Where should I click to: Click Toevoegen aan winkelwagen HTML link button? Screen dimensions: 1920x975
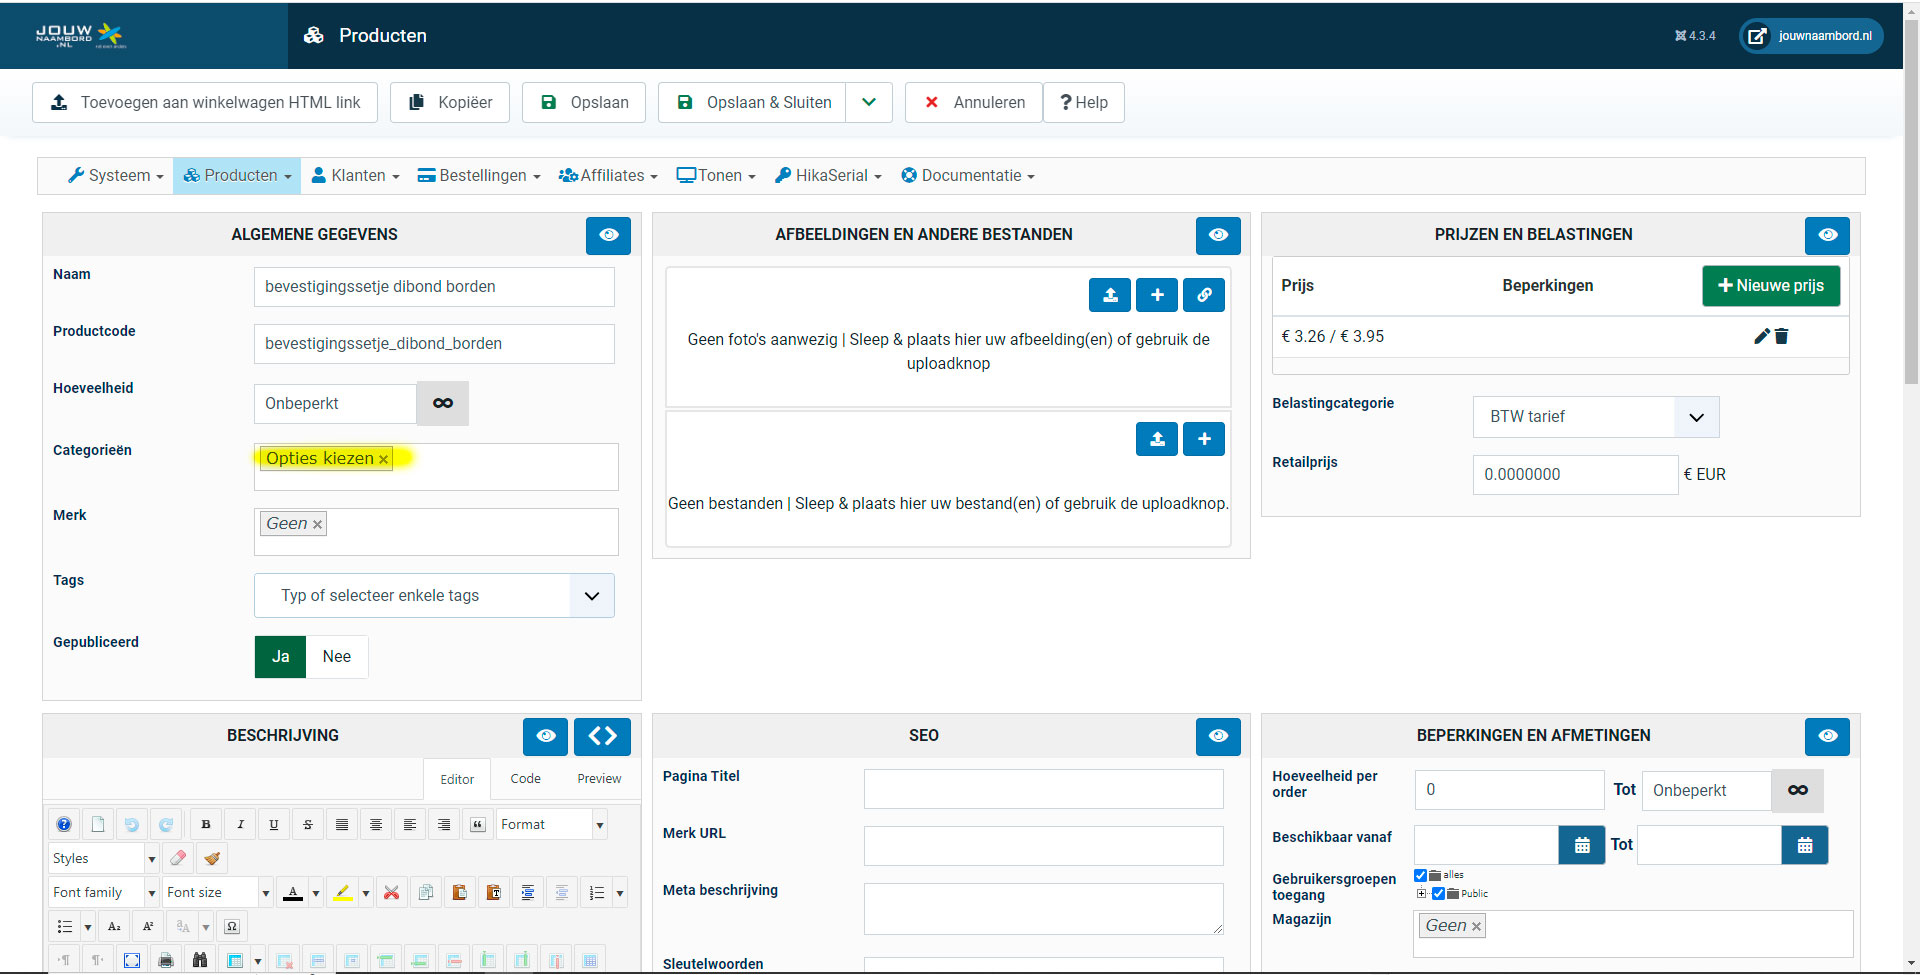[x=205, y=103]
